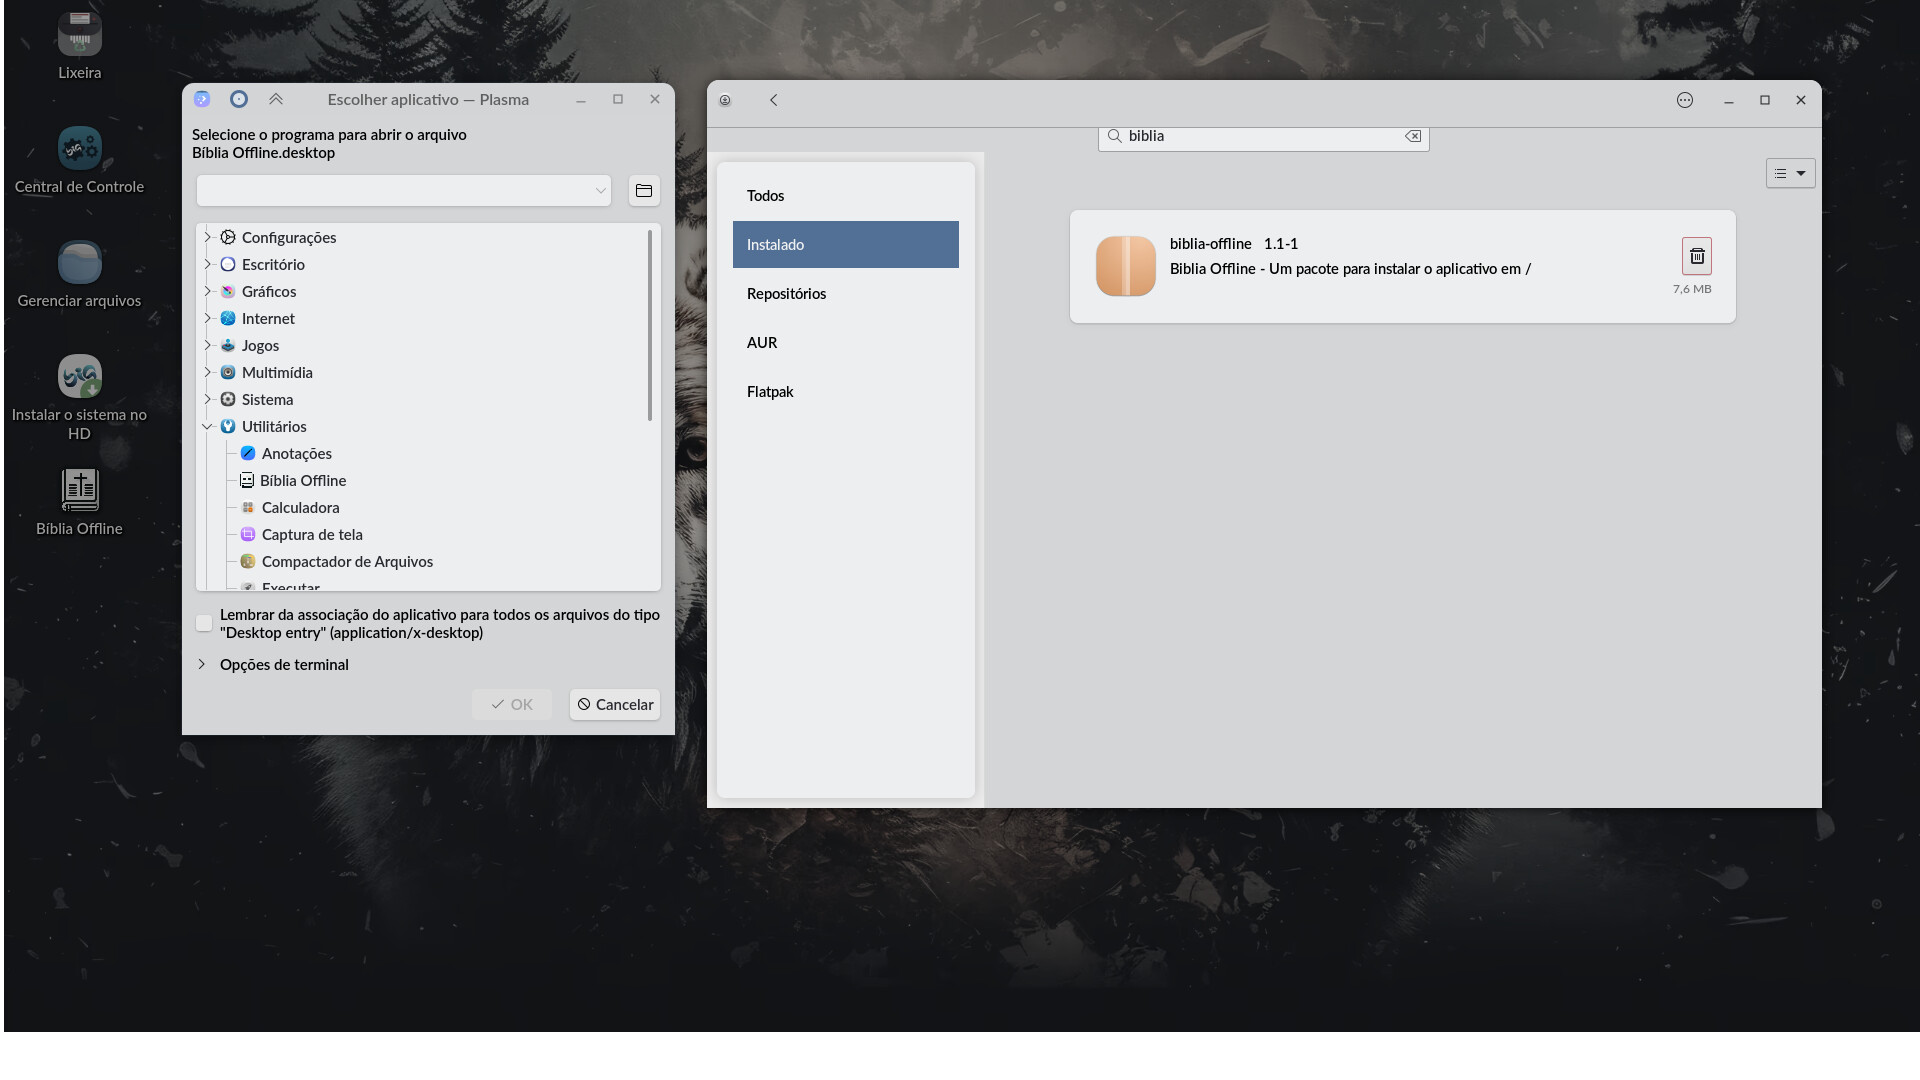Image resolution: width=1920 pixels, height=1080 pixels.
Task: Open the three-dots menu in package manager header
Action: coord(1684,100)
